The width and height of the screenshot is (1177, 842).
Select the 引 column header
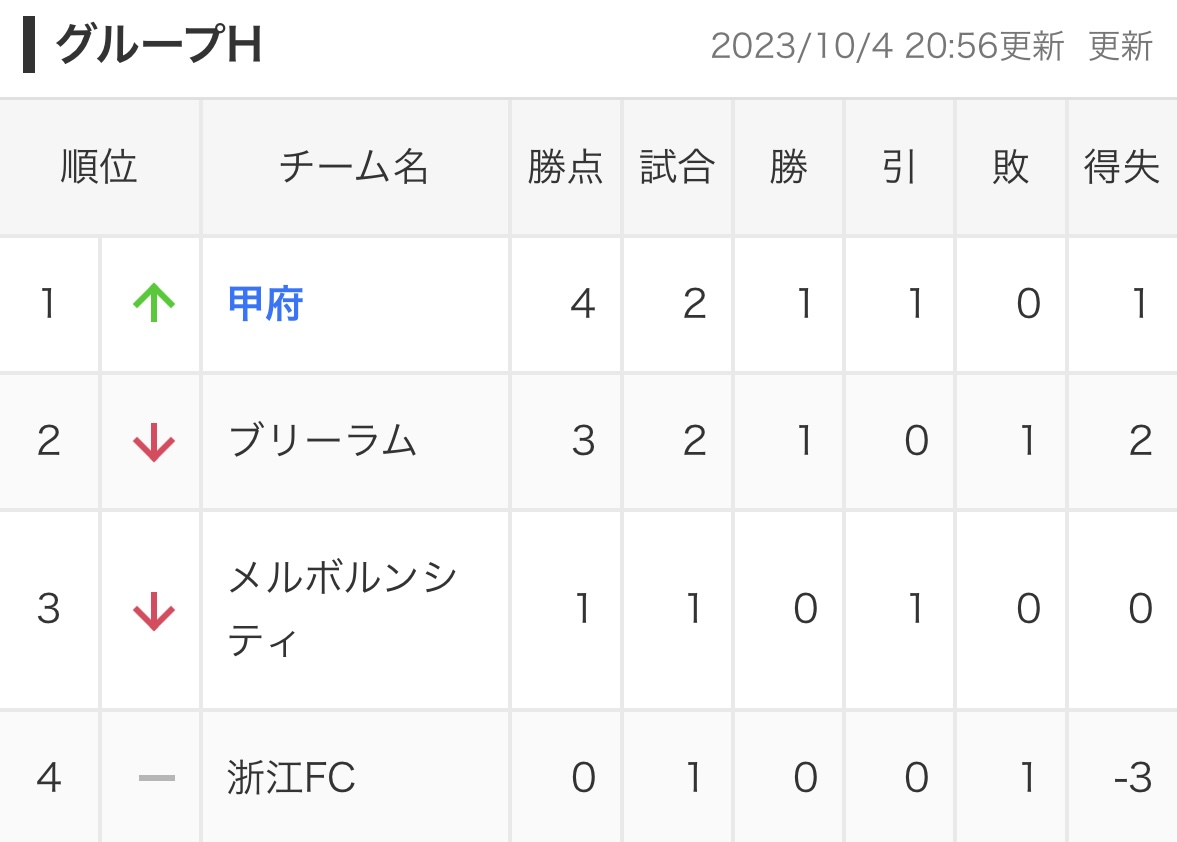[x=899, y=167]
